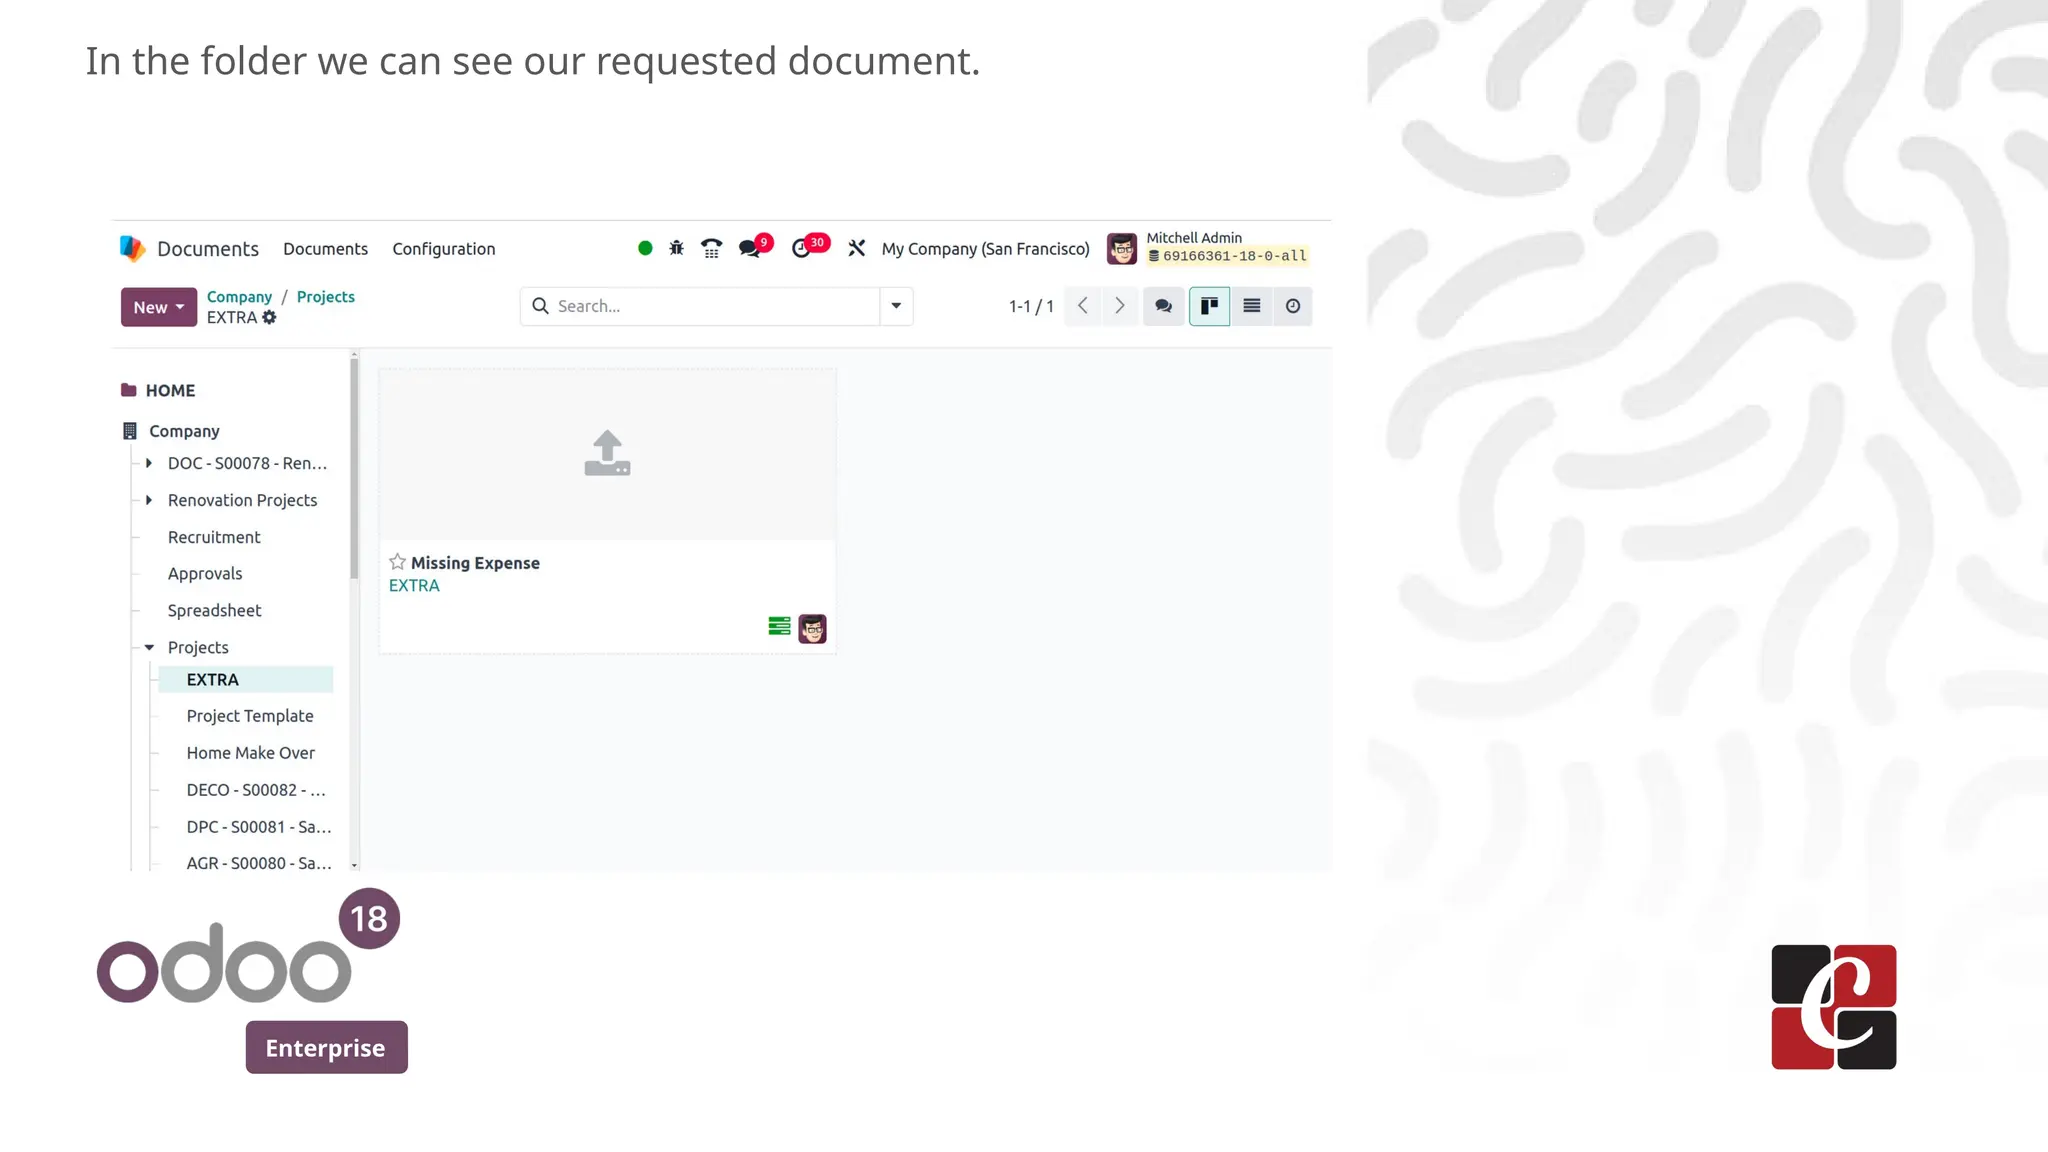This screenshot has width=2048, height=1152.
Task: Open the New button dropdown
Action: click(158, 307)
